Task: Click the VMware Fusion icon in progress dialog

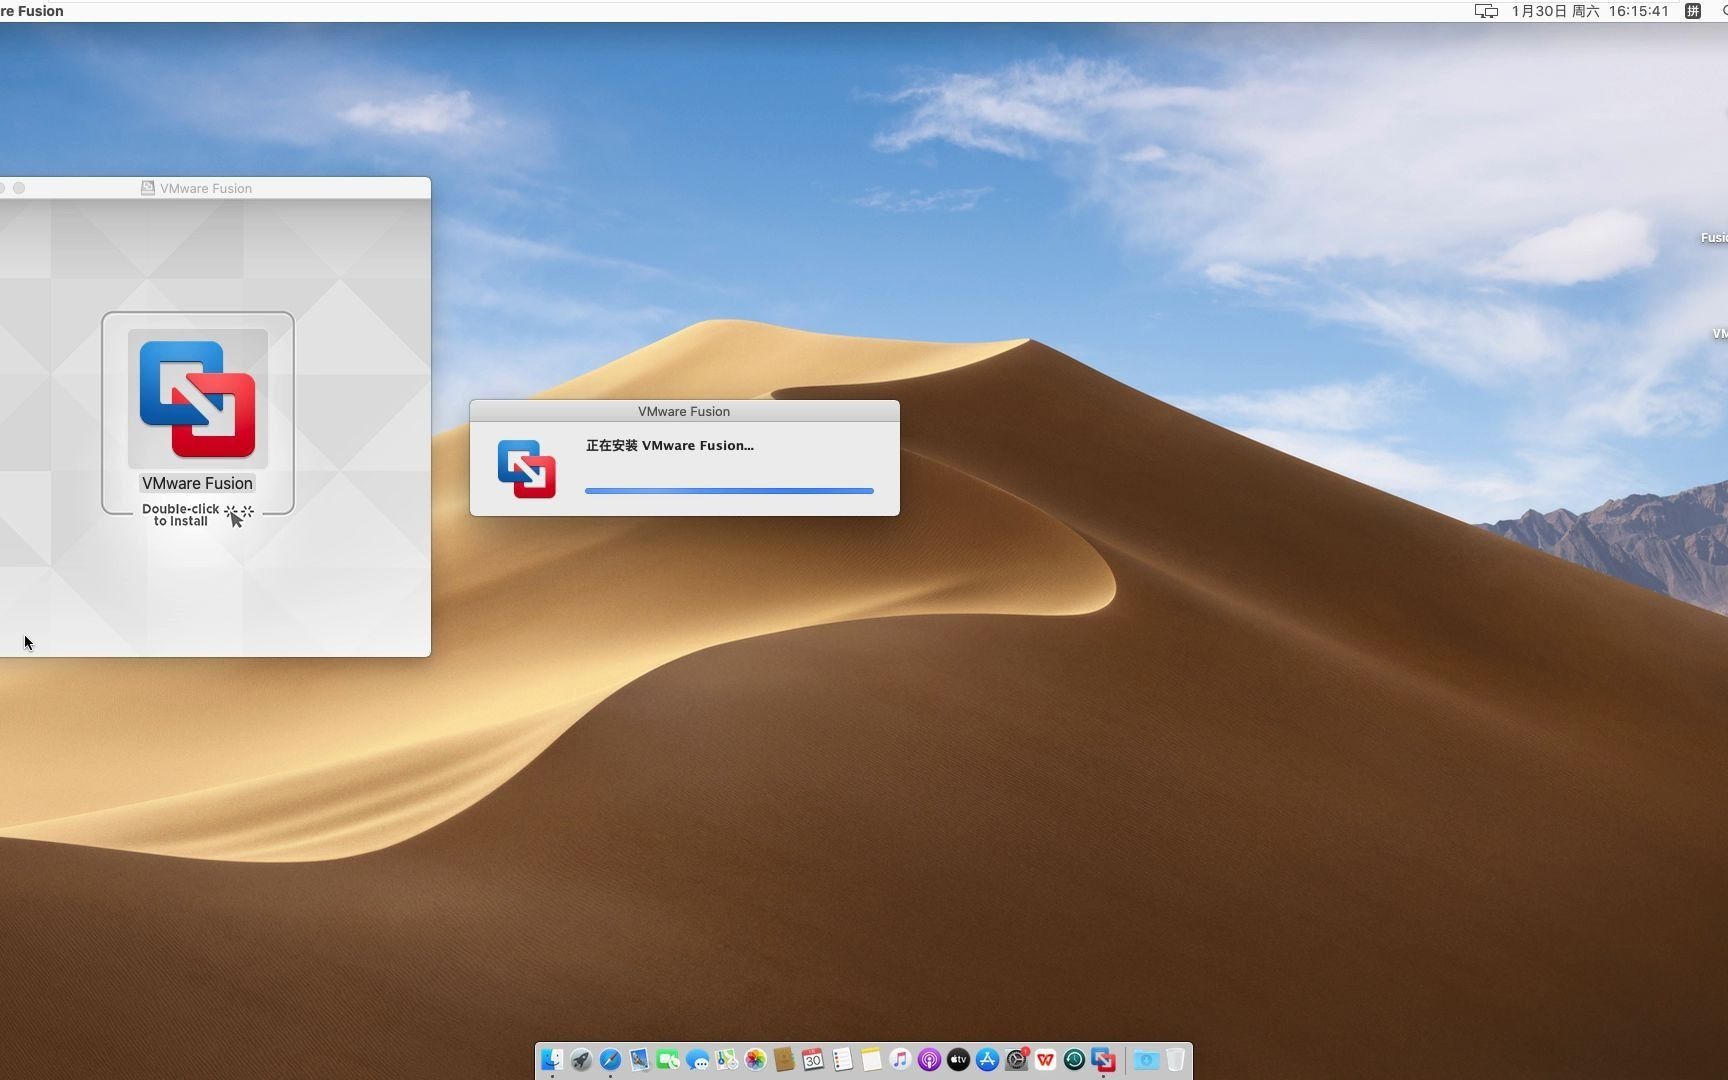Action: coord(526,469)
